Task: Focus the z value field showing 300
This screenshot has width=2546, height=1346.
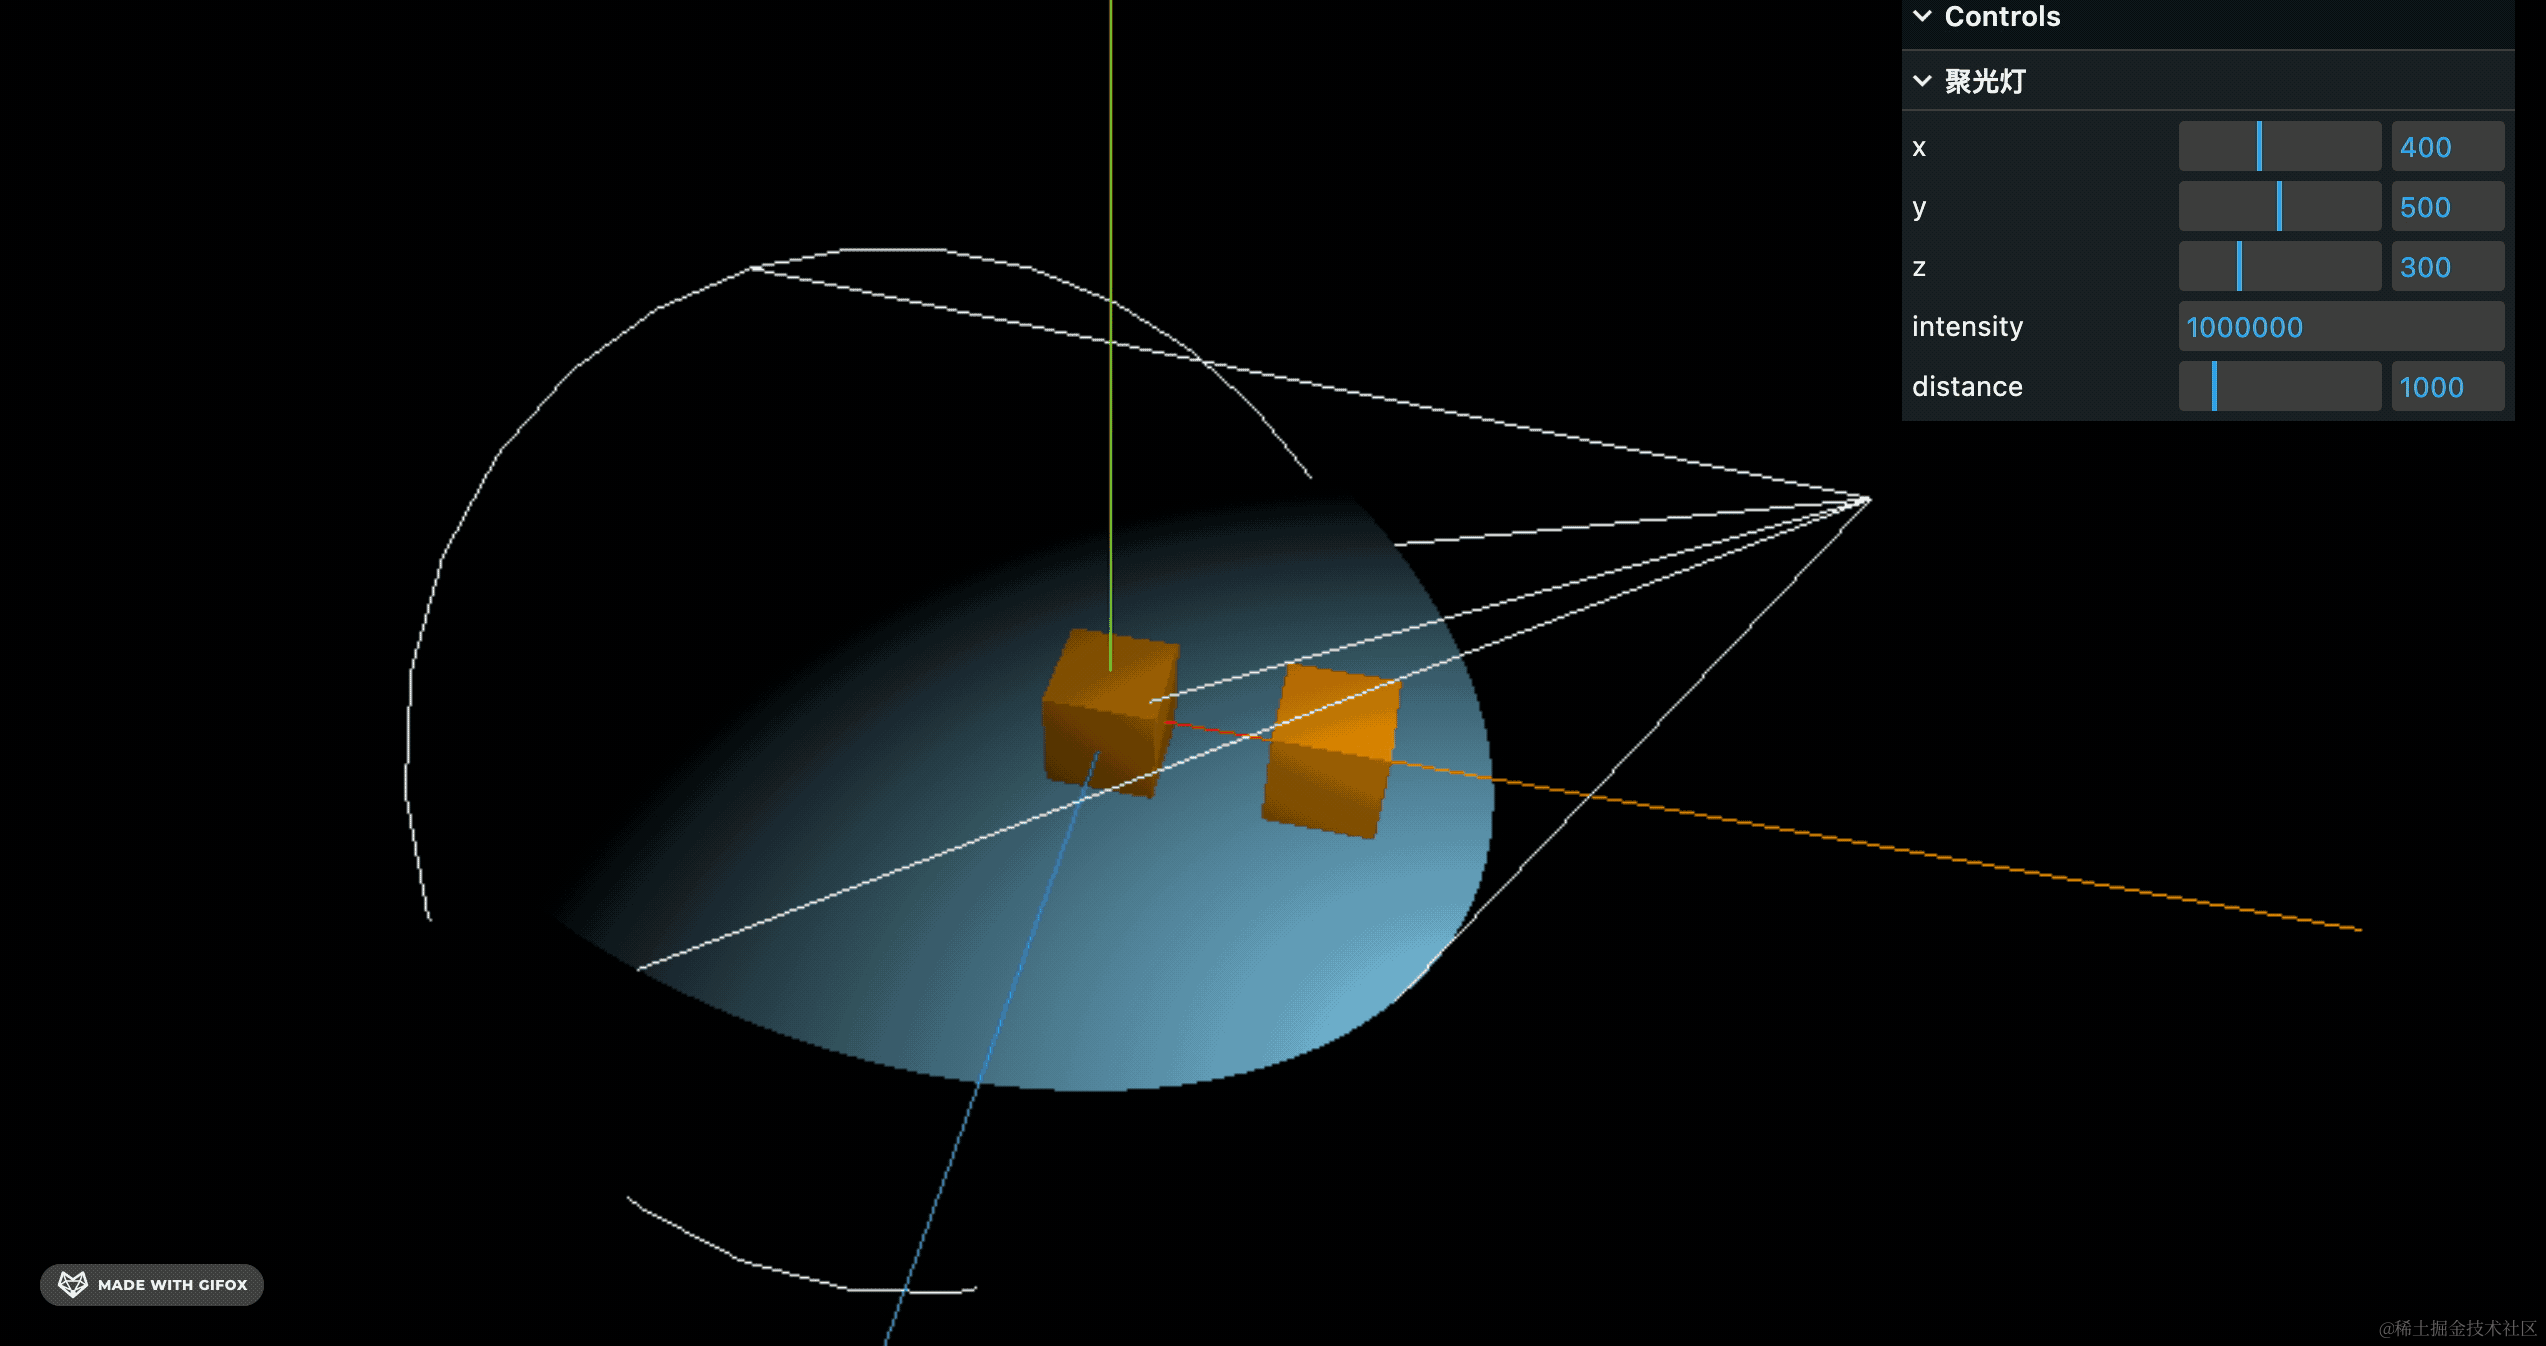Action: click(2447, 267)
